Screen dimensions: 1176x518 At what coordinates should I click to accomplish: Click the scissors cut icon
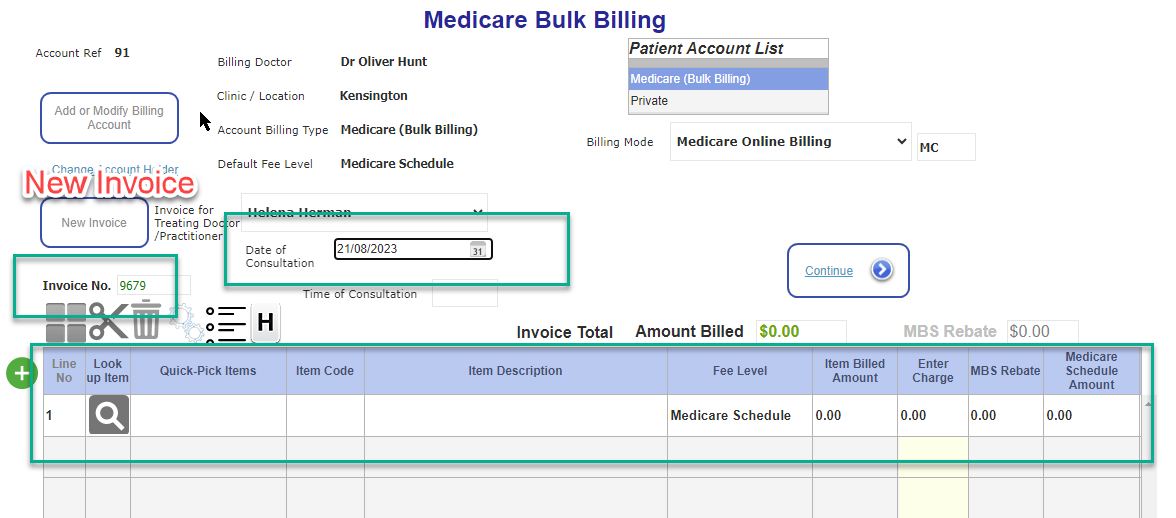click(x=109, y=321)
